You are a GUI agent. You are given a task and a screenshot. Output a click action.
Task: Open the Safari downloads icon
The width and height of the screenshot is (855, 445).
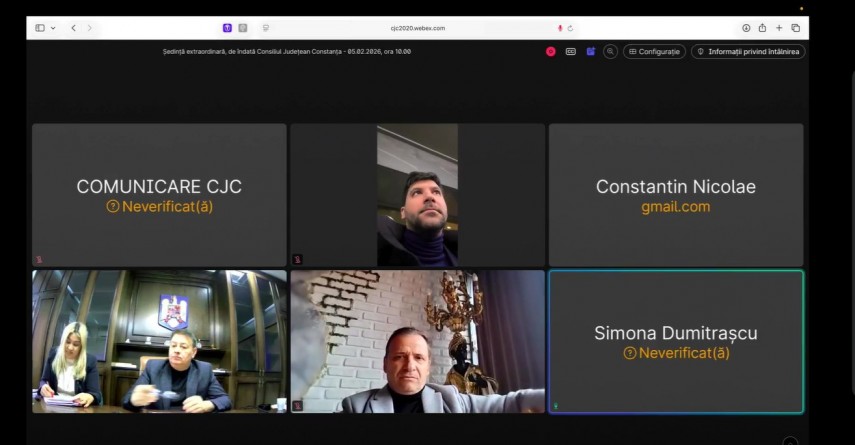pyautogui.click(x=746, y=28)
